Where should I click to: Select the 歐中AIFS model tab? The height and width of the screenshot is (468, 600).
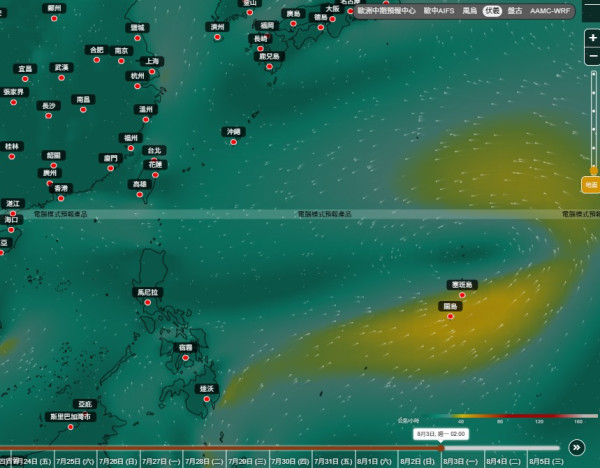[439, 11]
